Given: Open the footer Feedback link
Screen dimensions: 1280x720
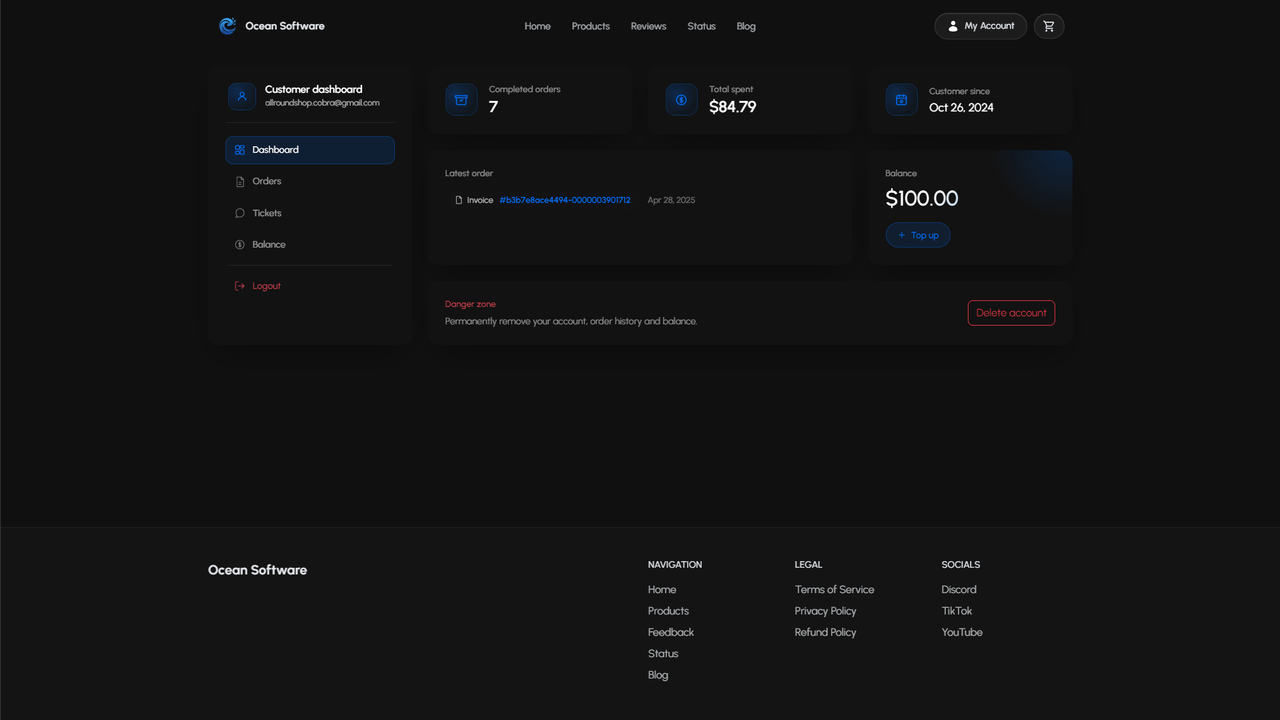Looking at the screenshot, I should tap(671, 632).
